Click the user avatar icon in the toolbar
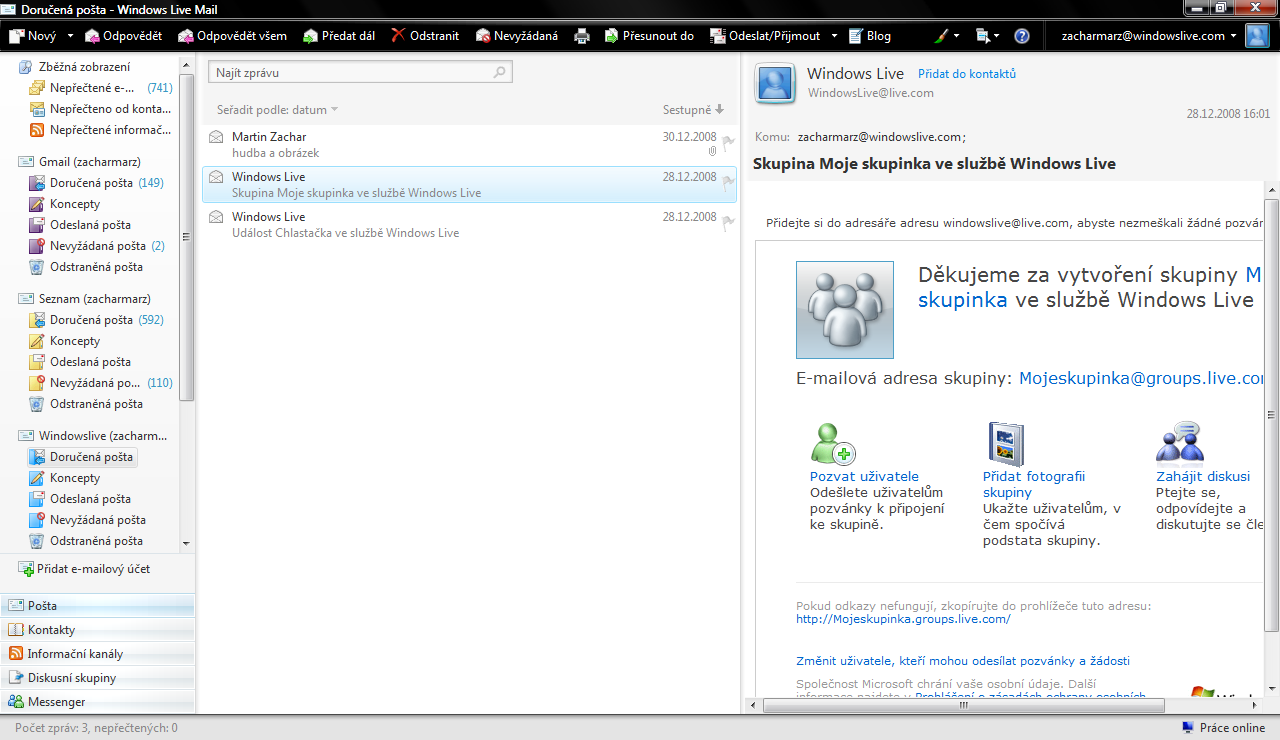 click(1257, 36)
